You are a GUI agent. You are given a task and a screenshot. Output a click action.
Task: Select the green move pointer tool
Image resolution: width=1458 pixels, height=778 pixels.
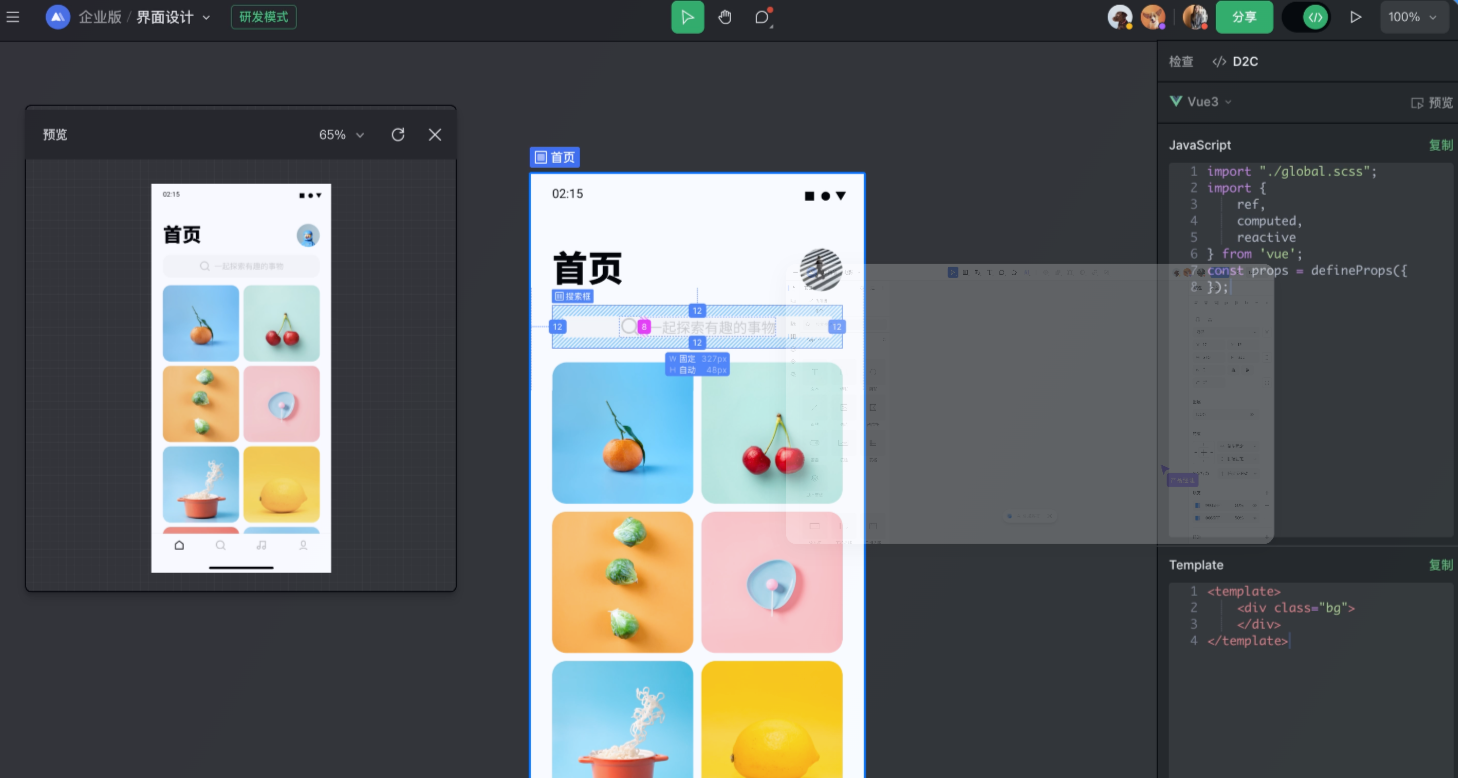(x=688, y=17)
